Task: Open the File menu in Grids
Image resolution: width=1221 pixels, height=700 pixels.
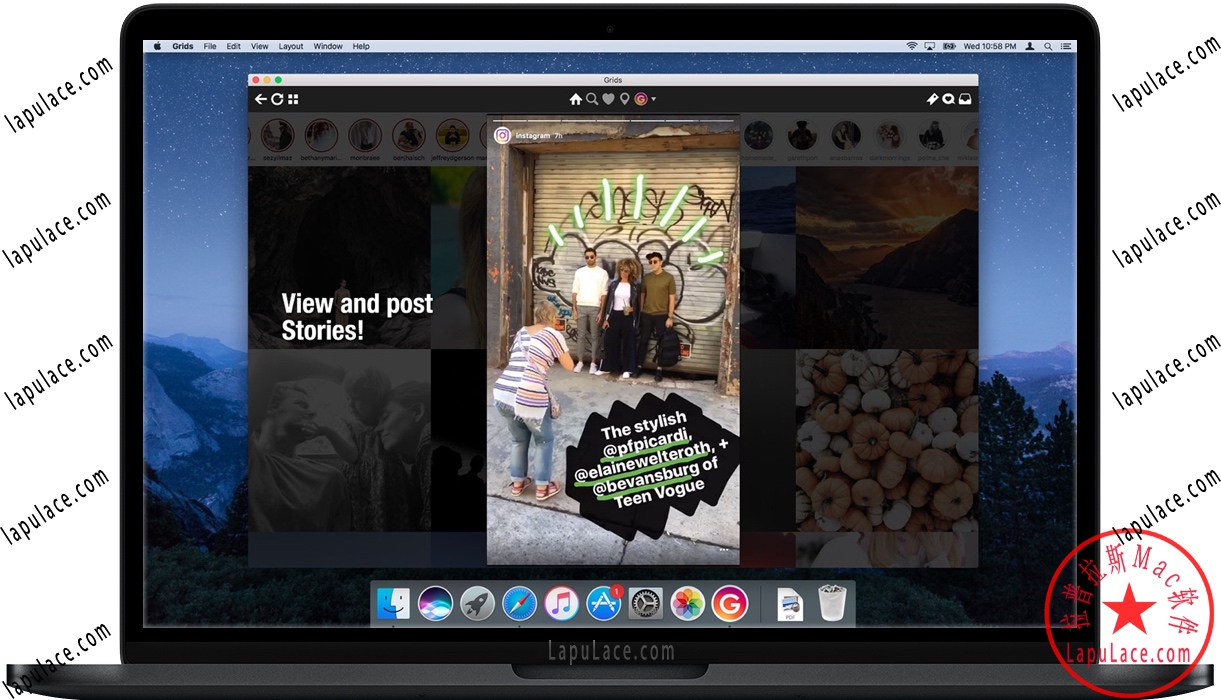Action: 210,46
